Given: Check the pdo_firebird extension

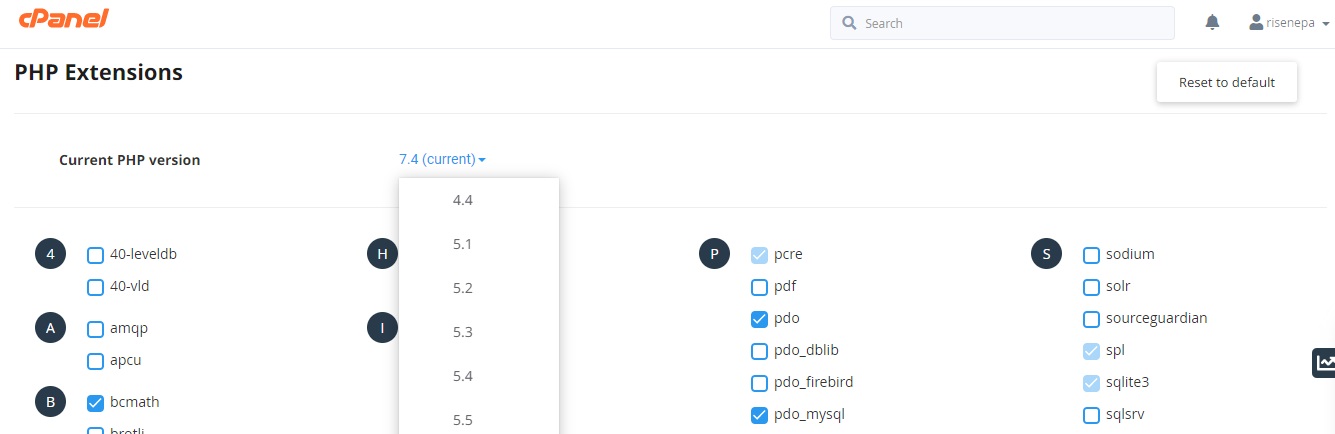Looking at the screenshot, I should click(x=759, y=383).
